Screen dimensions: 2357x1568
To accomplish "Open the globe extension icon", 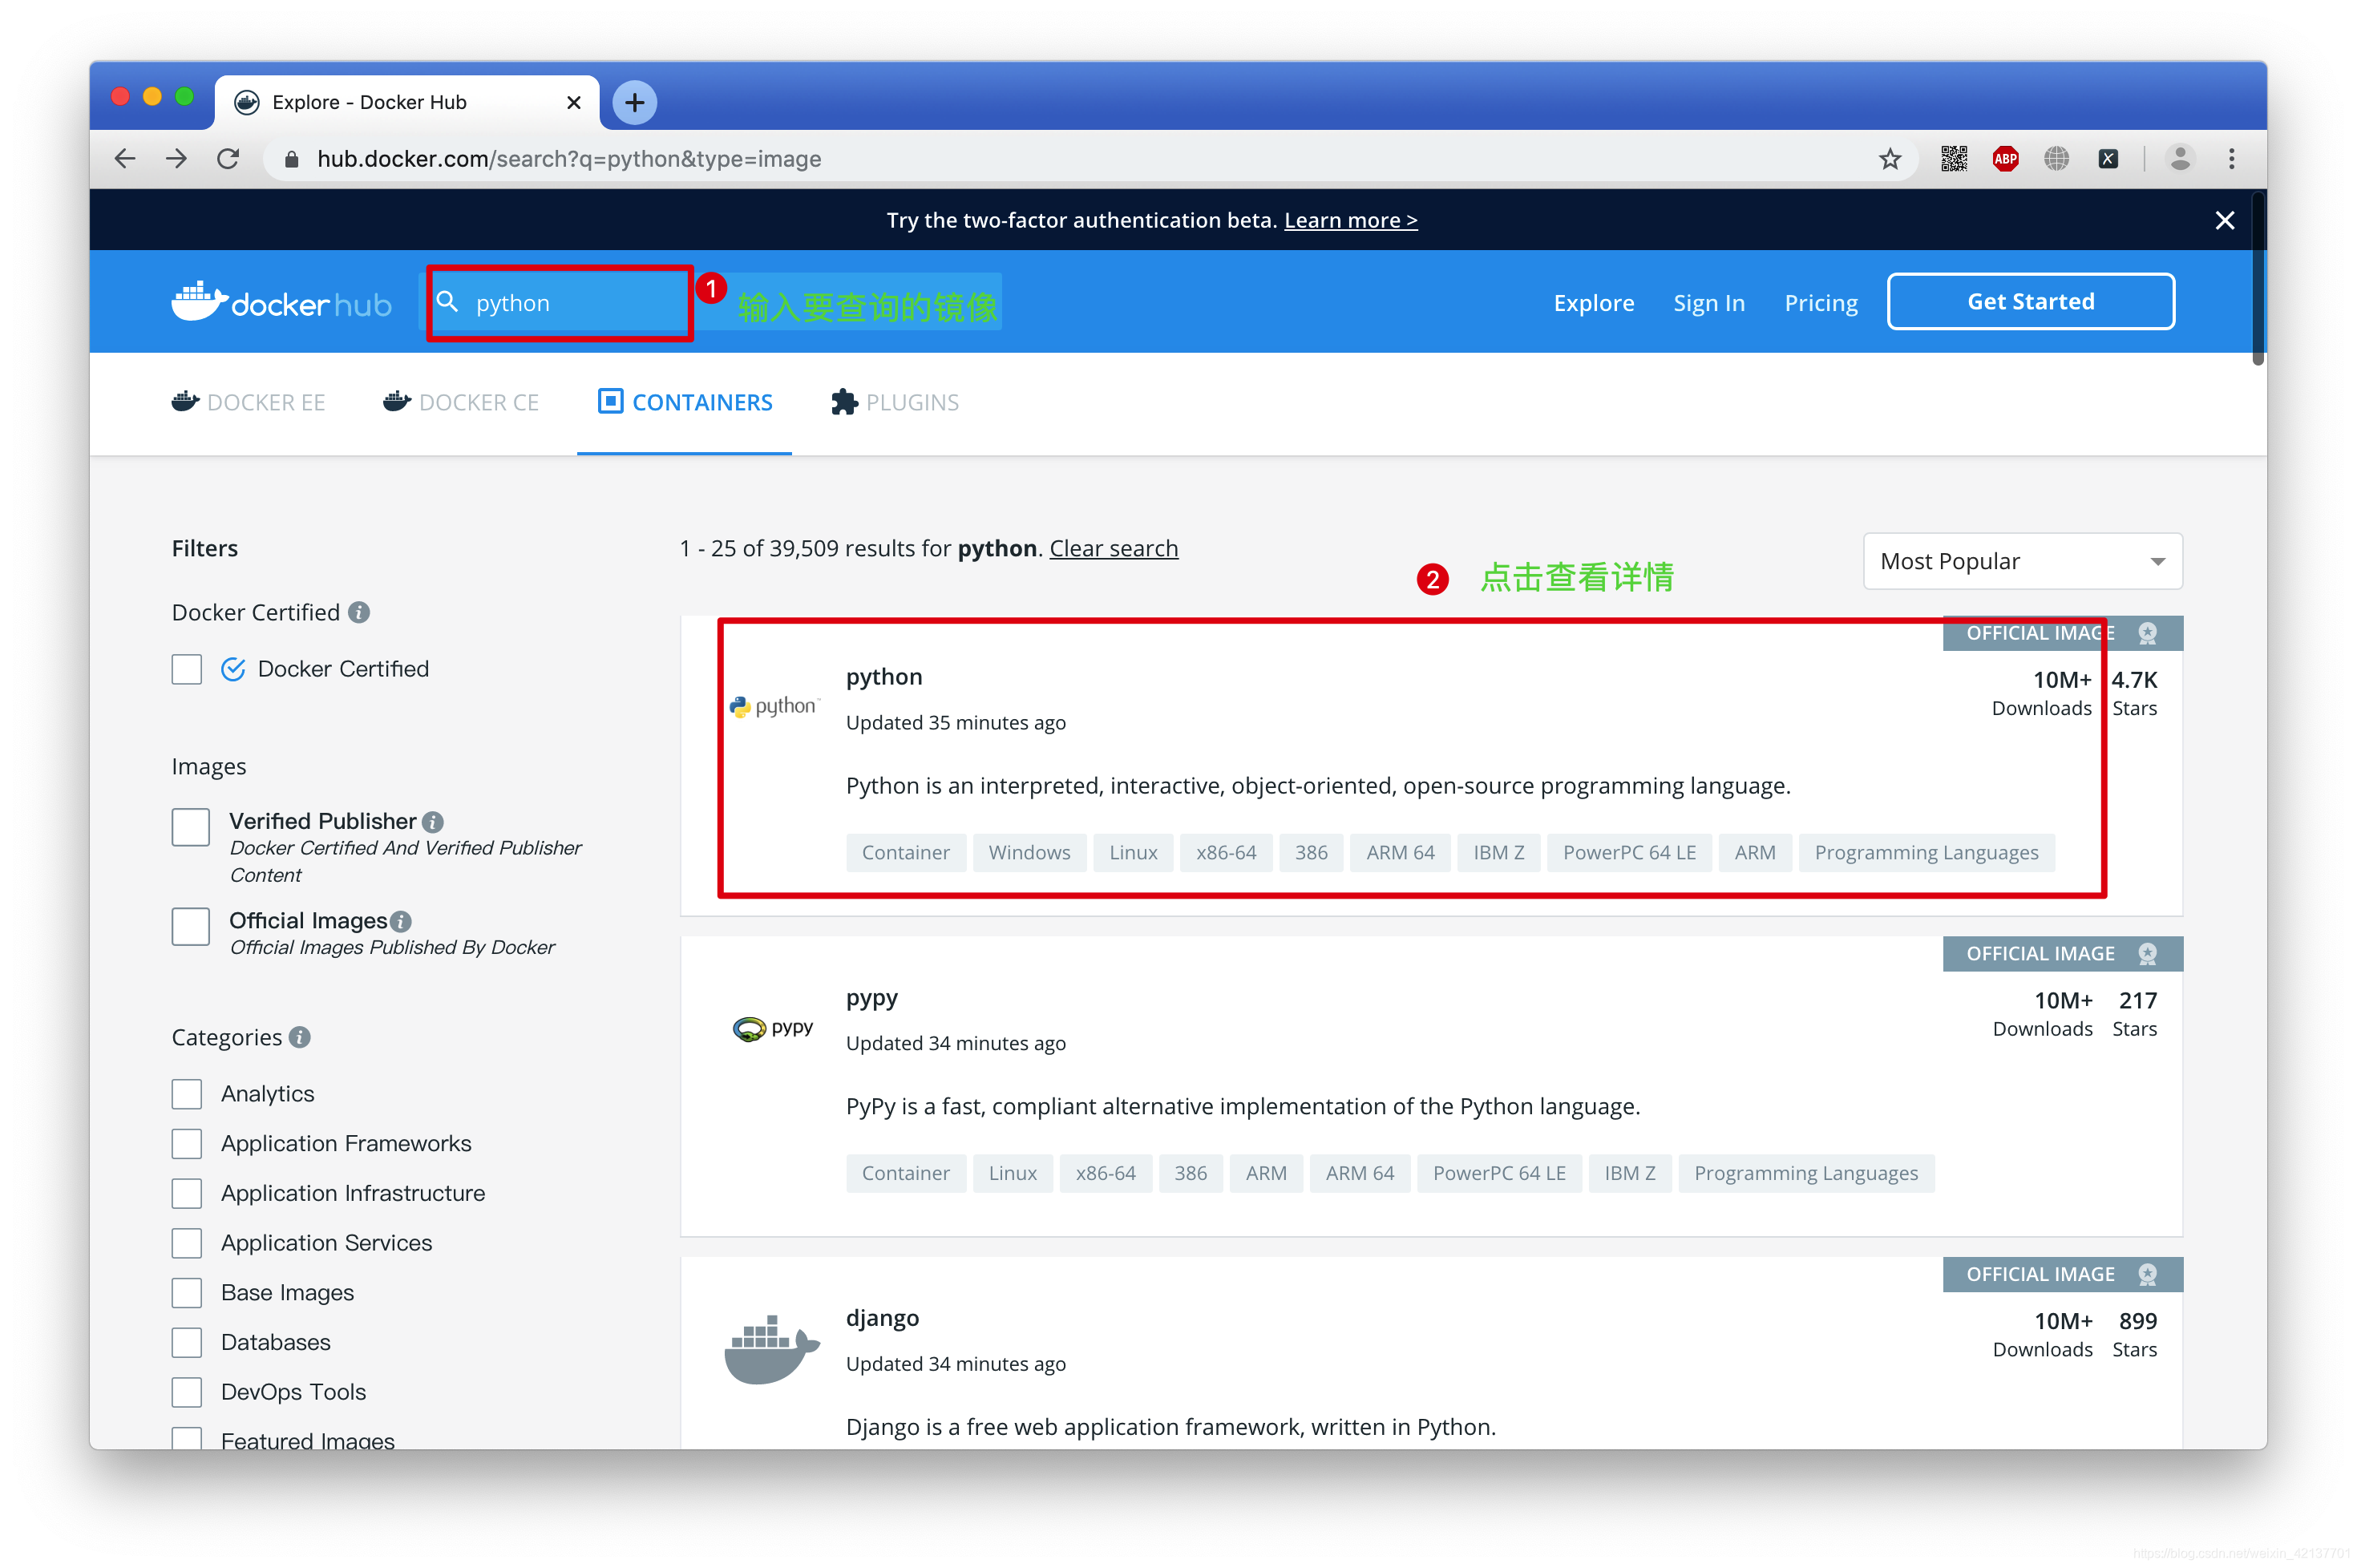I will (2056, 159).
